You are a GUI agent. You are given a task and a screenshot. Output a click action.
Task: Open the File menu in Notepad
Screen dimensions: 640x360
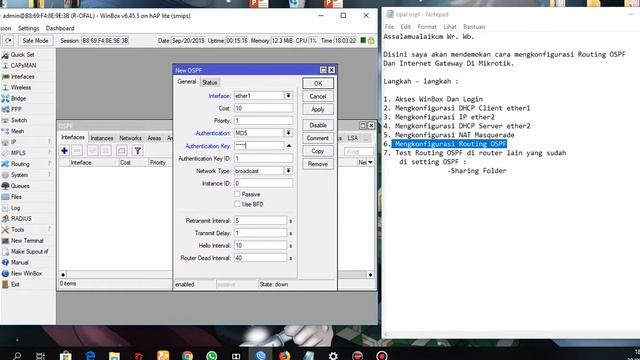coord(389,27)
